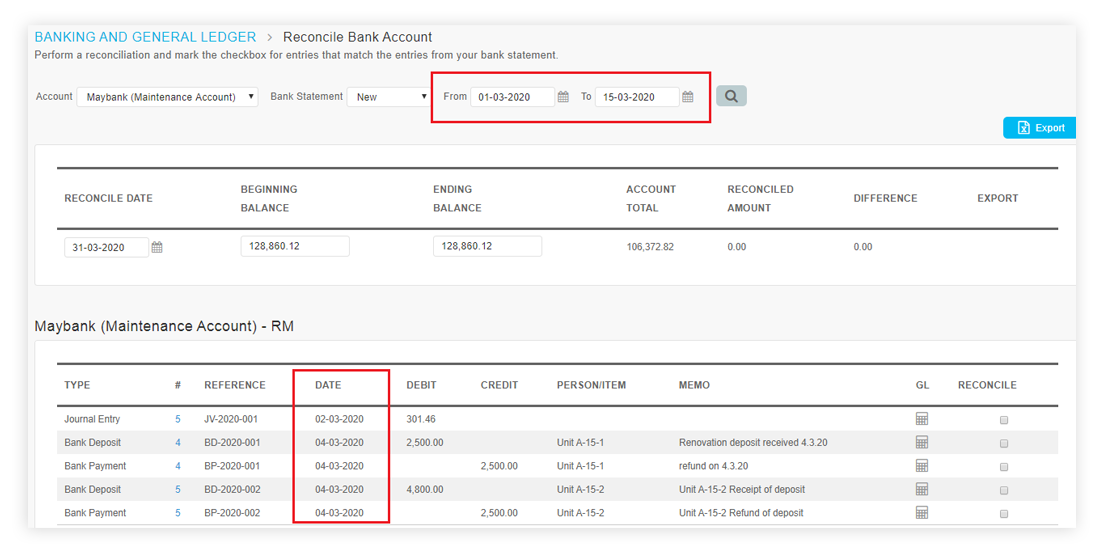Viewport: 1106px width, 553px height.
Task: Open GL calculator icon for JV-2020-001
Action: click(x=921, y=419)
